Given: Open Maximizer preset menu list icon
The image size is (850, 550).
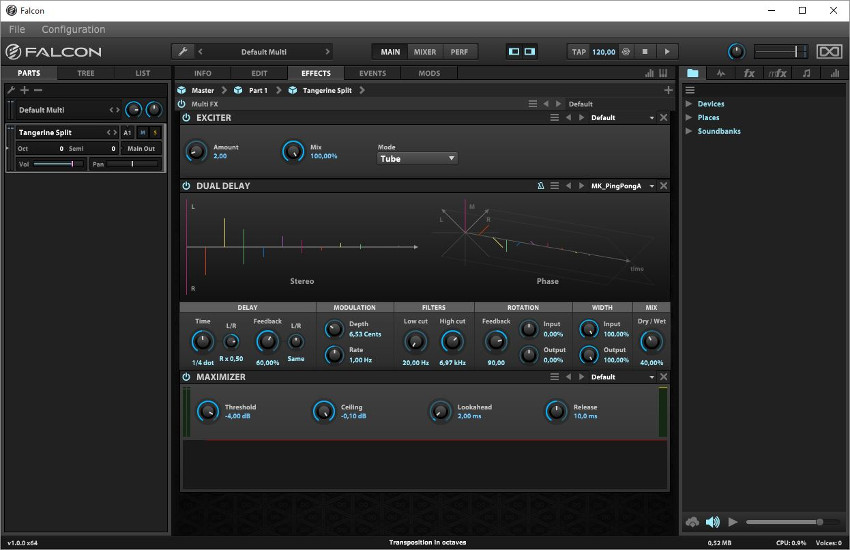Looking at the screenshot, I should 555,377.
